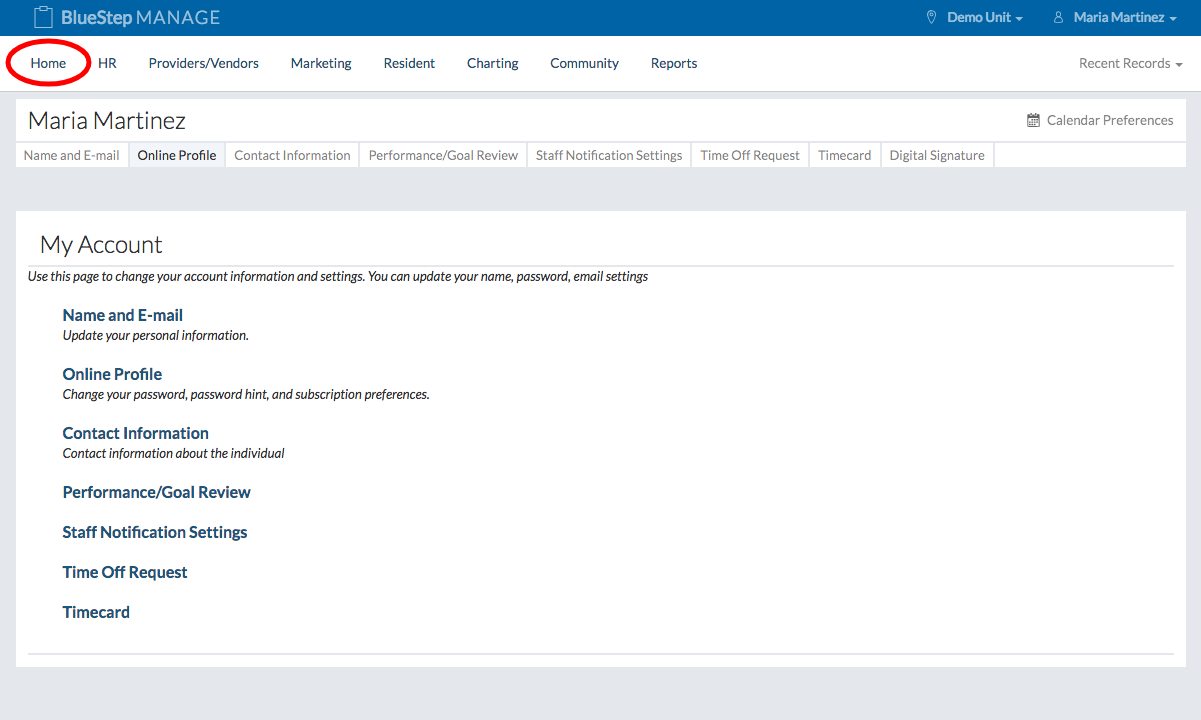Click the Calendar Preferences link

coord(1109,120)
